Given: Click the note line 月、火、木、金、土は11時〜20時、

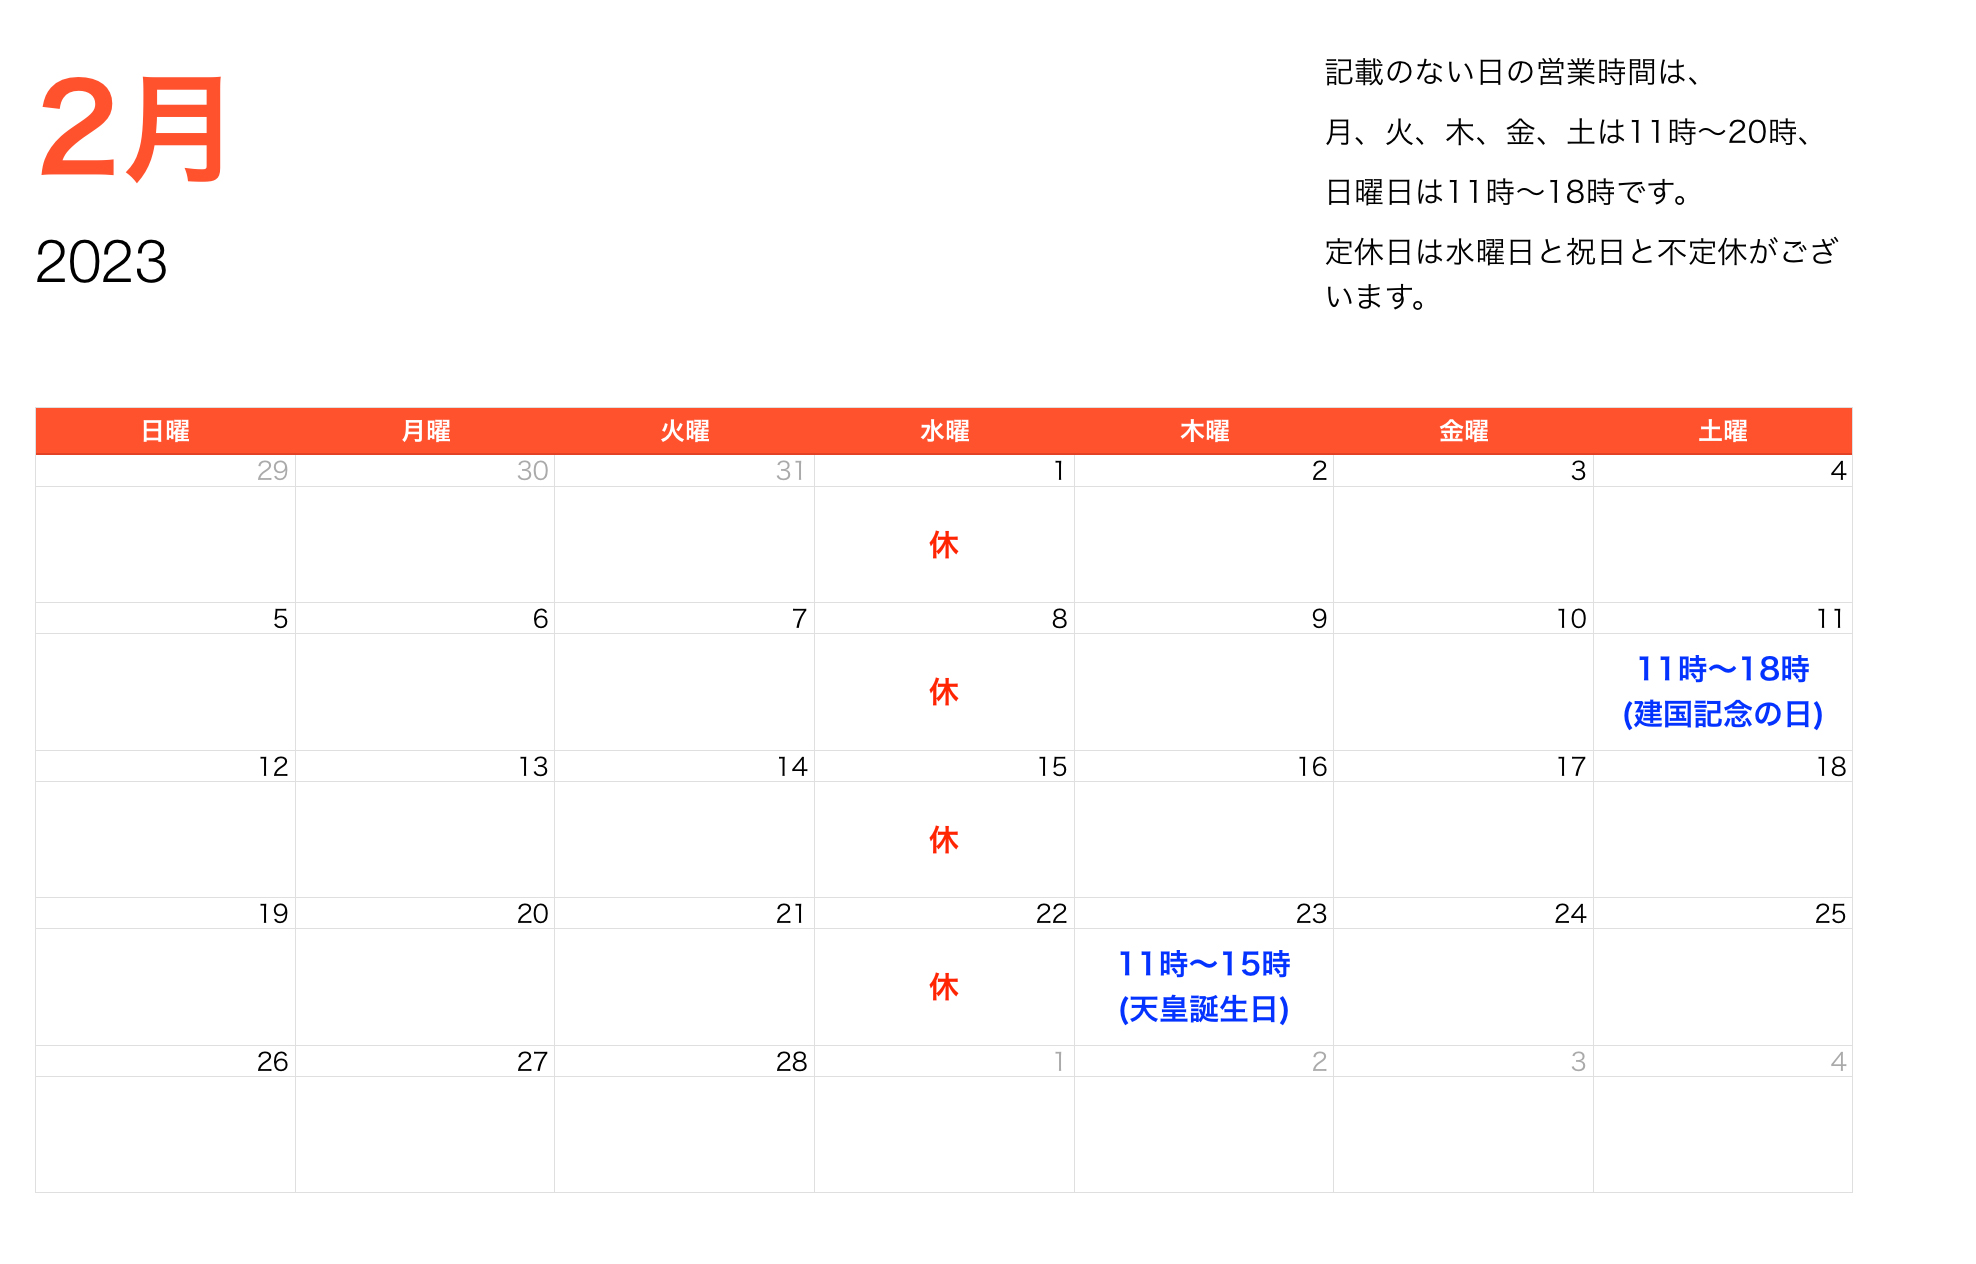Looking at the screenshot, I should [x=1568, y=132].
